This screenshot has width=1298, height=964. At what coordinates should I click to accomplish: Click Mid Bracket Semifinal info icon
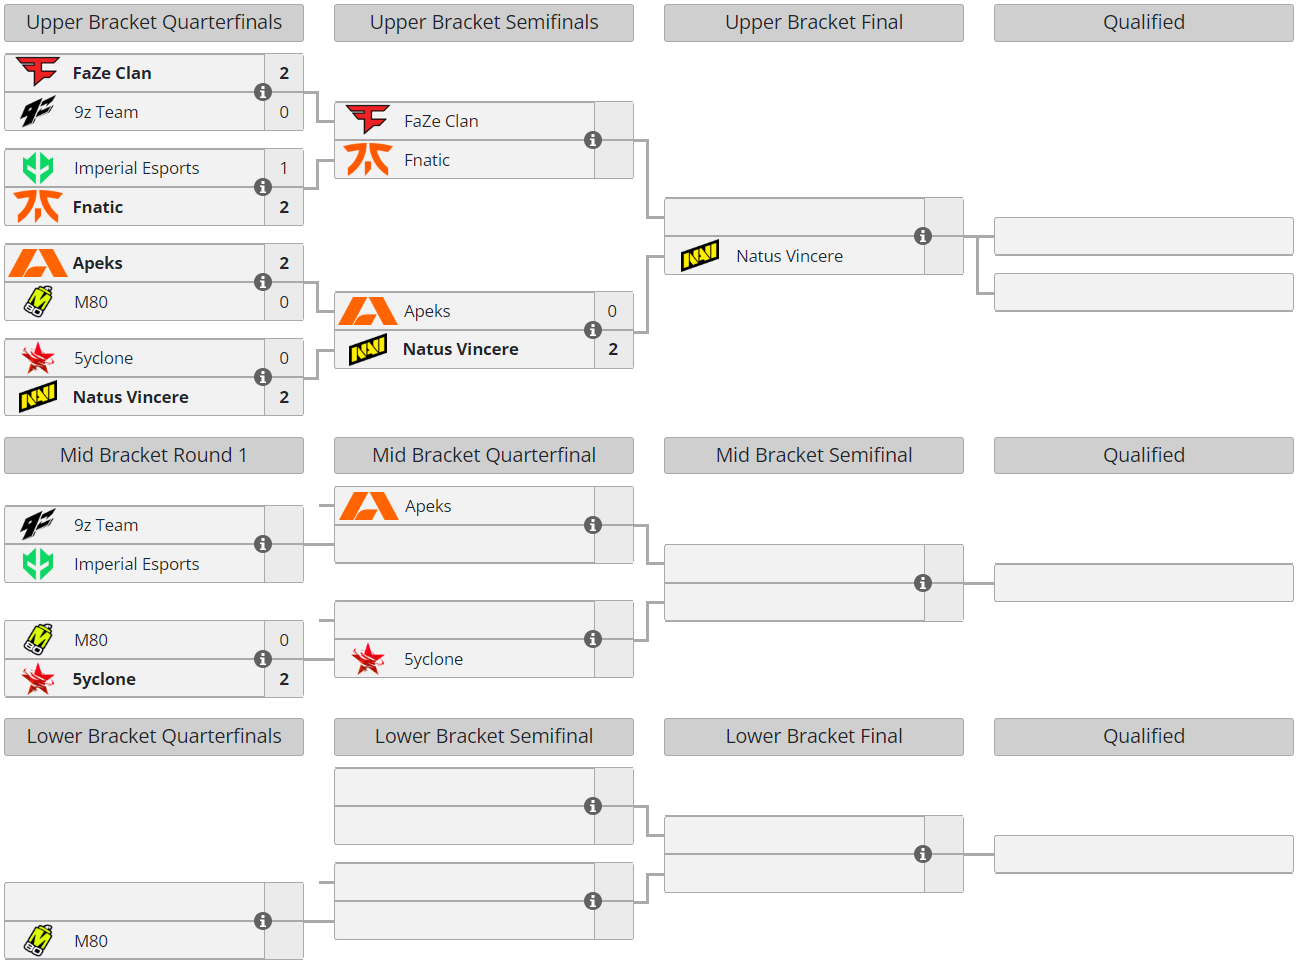[x=923, y=583]
